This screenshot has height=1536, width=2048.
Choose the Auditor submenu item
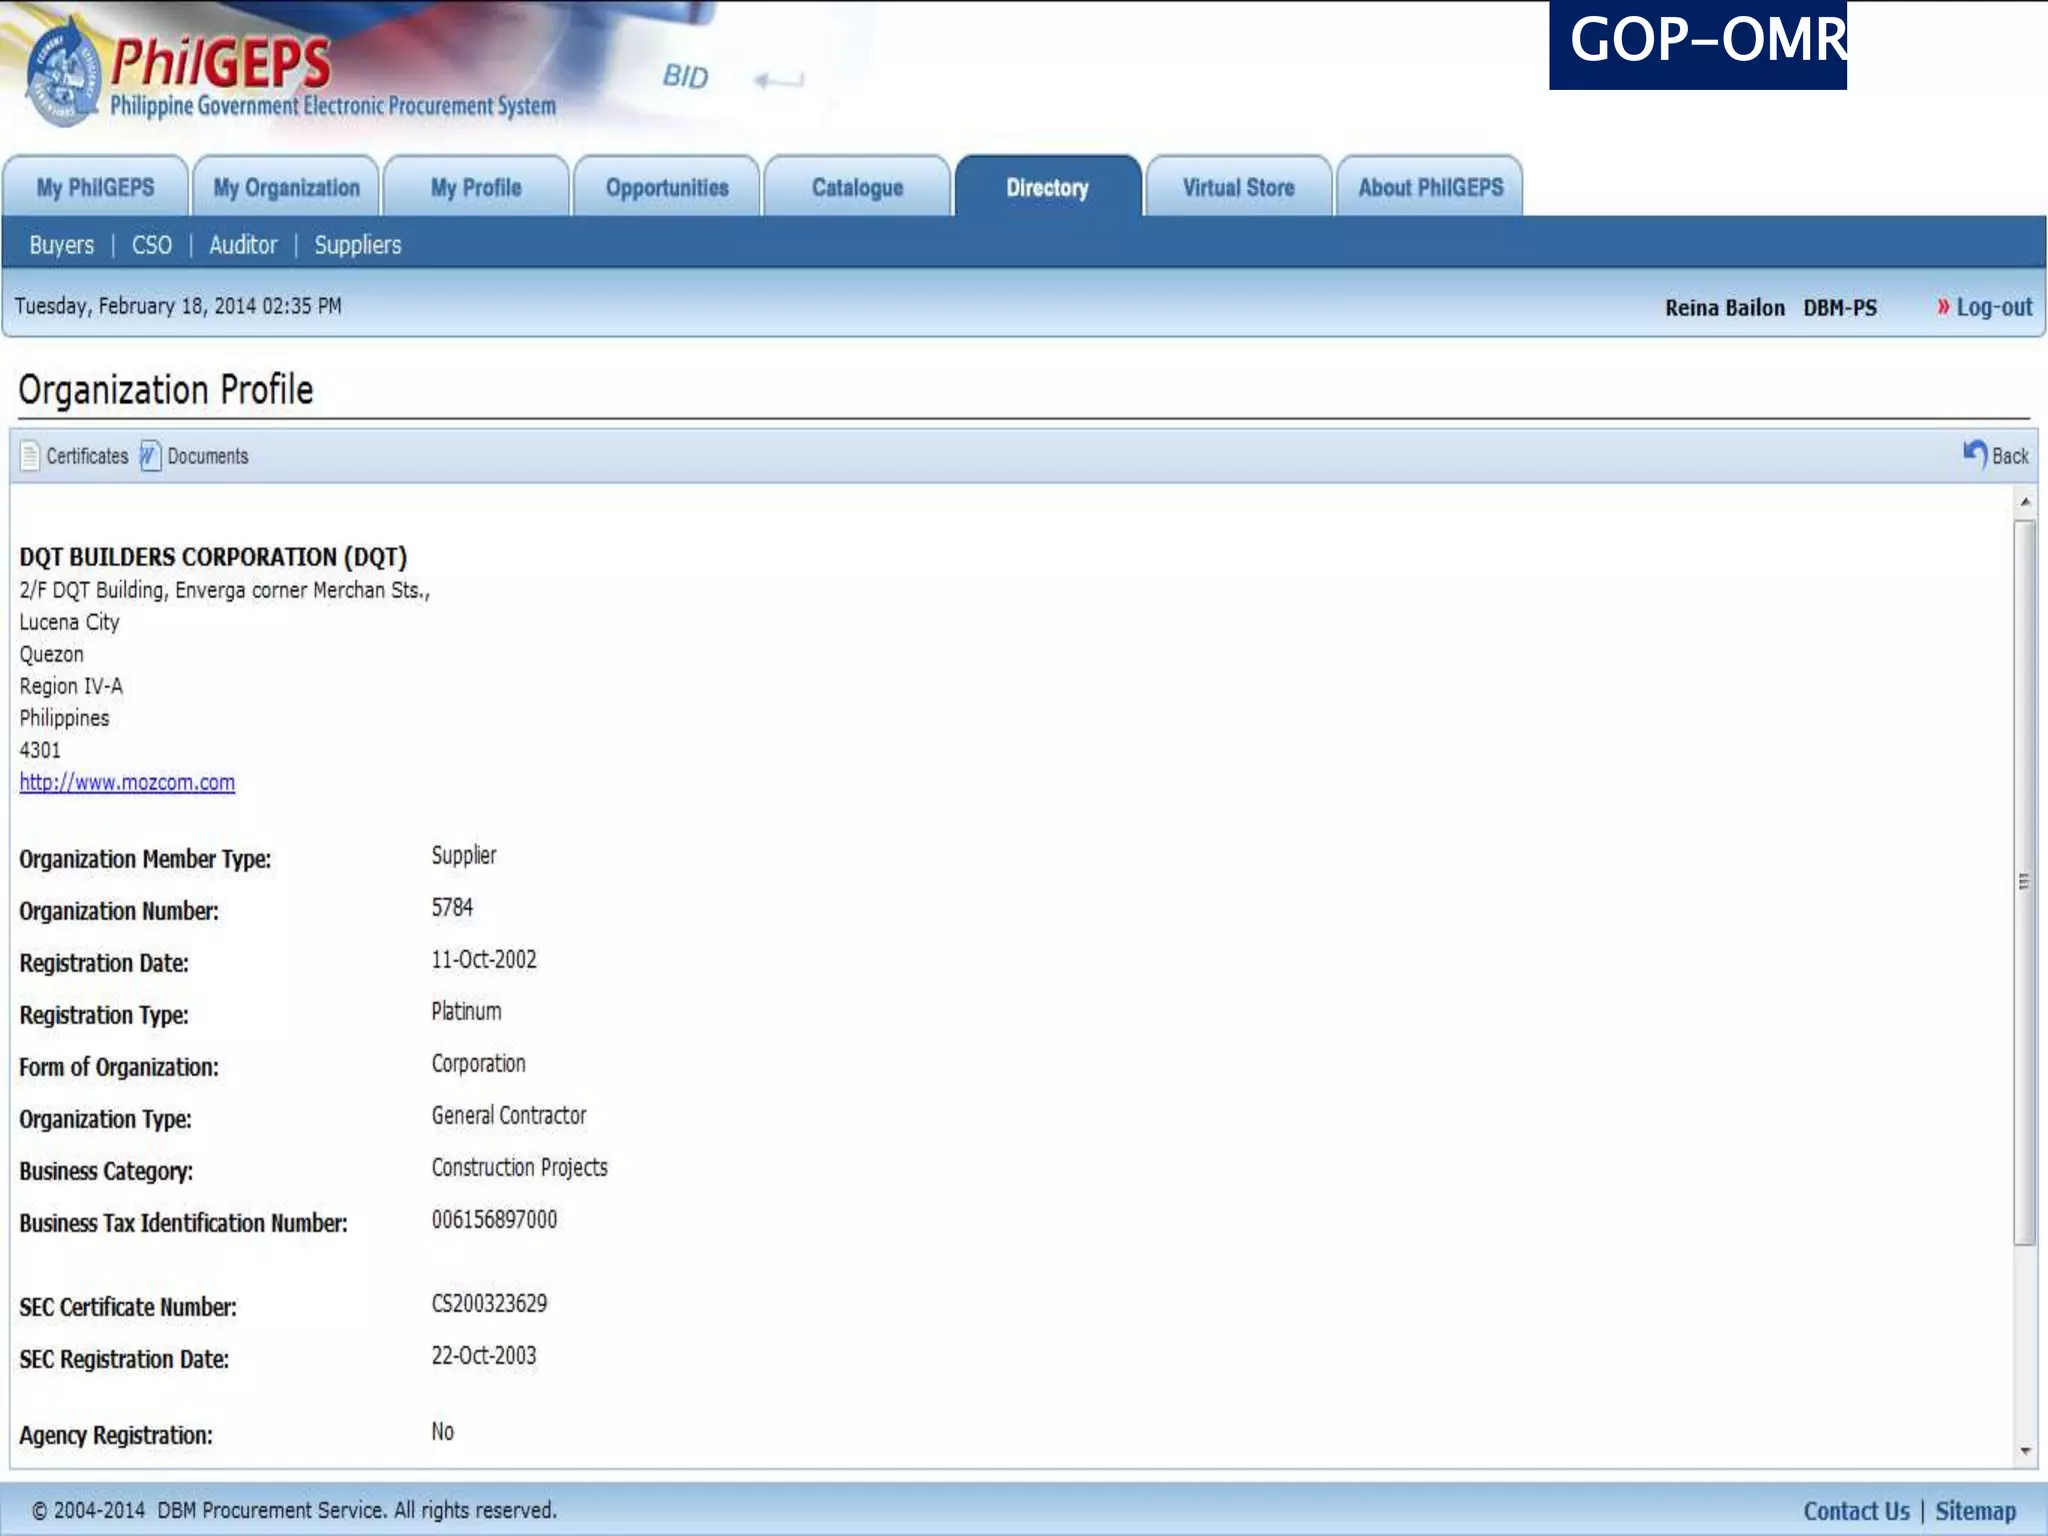pos(243,245)
